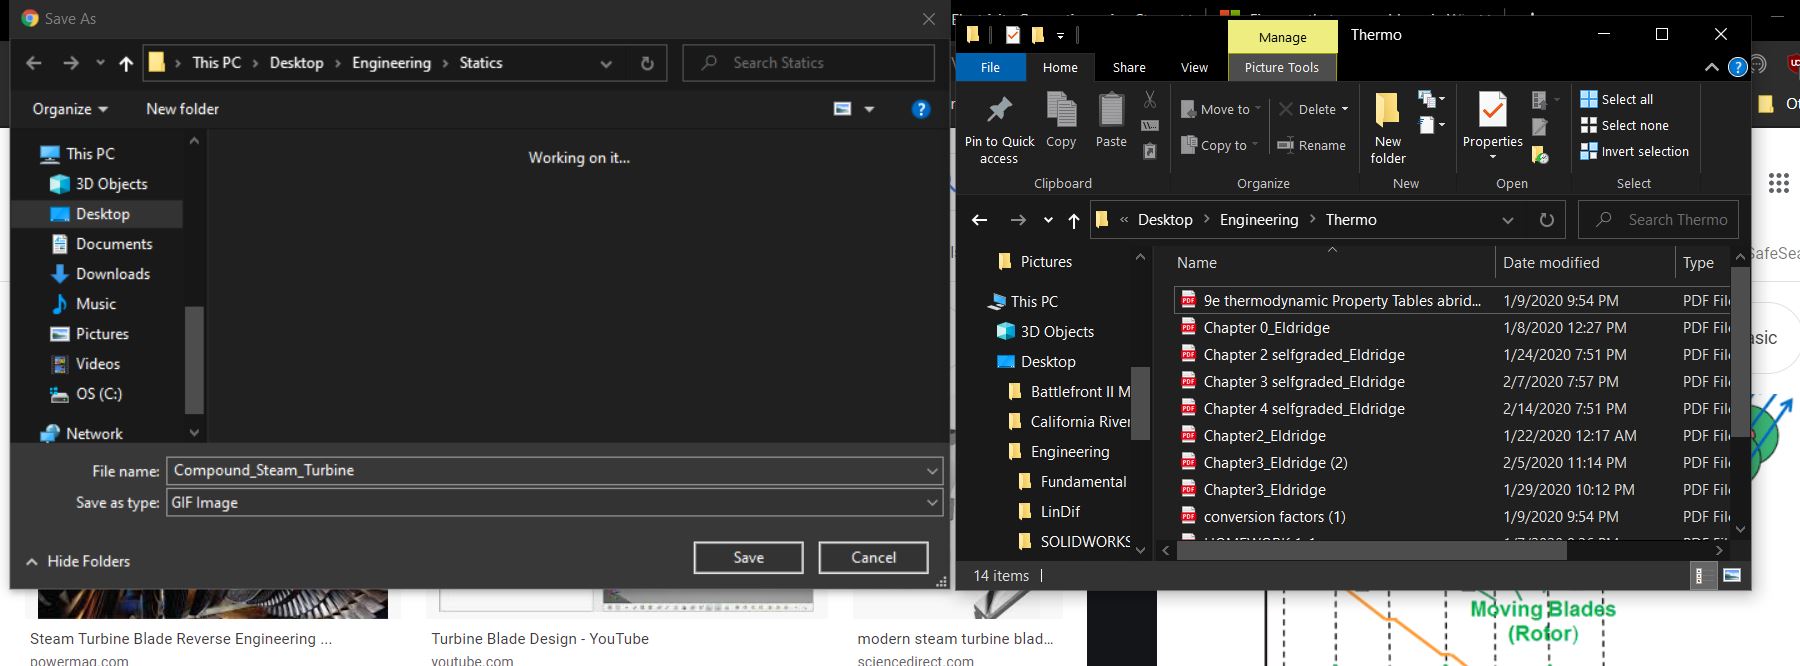Viewport: 1800px width, 666px height.
Task: Open the File name history dropdown
Action: [932, 470]
